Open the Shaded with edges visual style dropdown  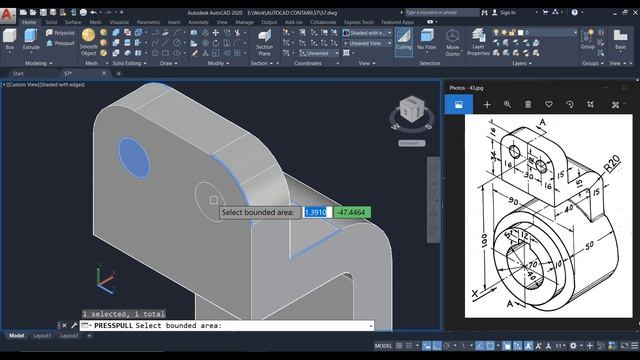[367, 33]
